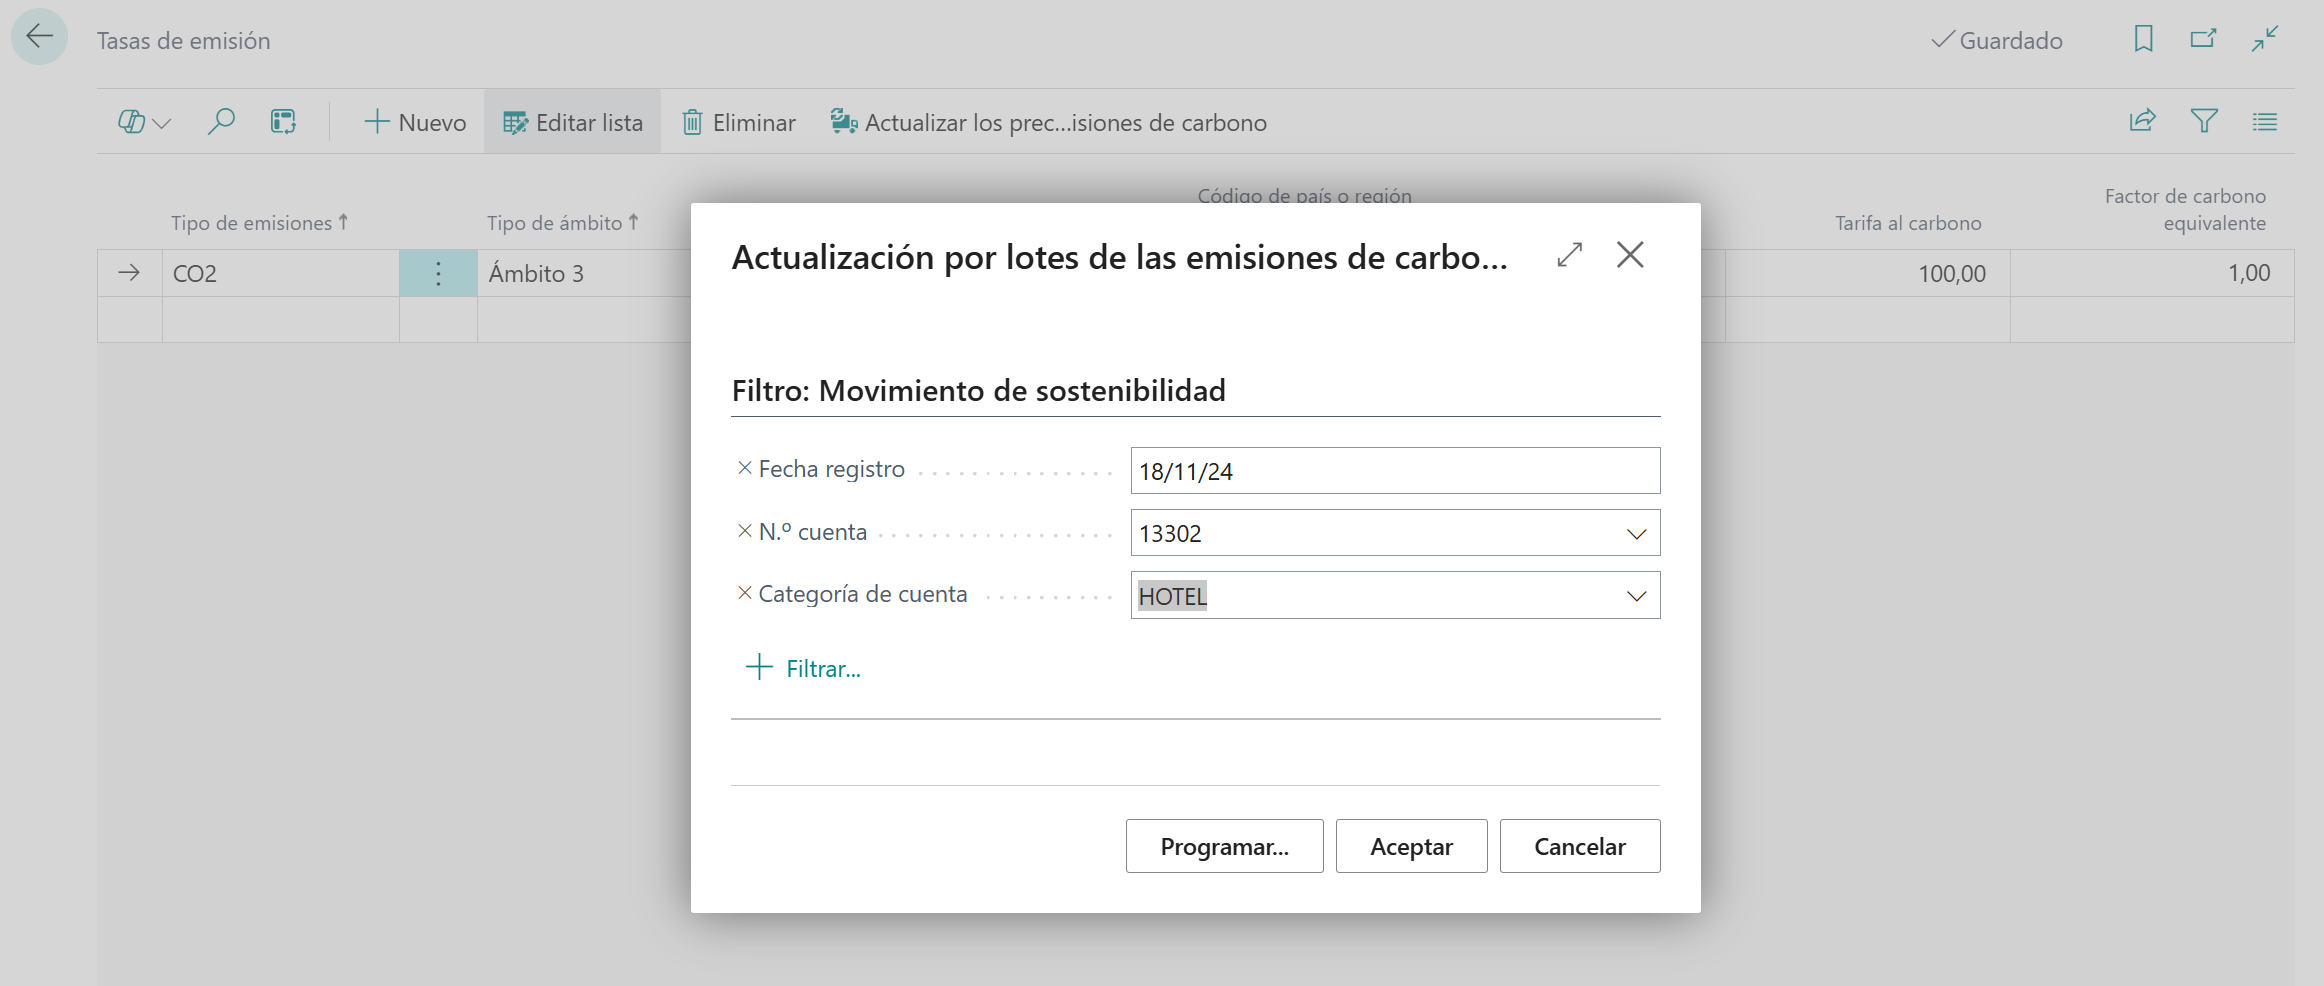Open page in new window icon
Screen dimensions: 2324x986
tap(2203, 39)
